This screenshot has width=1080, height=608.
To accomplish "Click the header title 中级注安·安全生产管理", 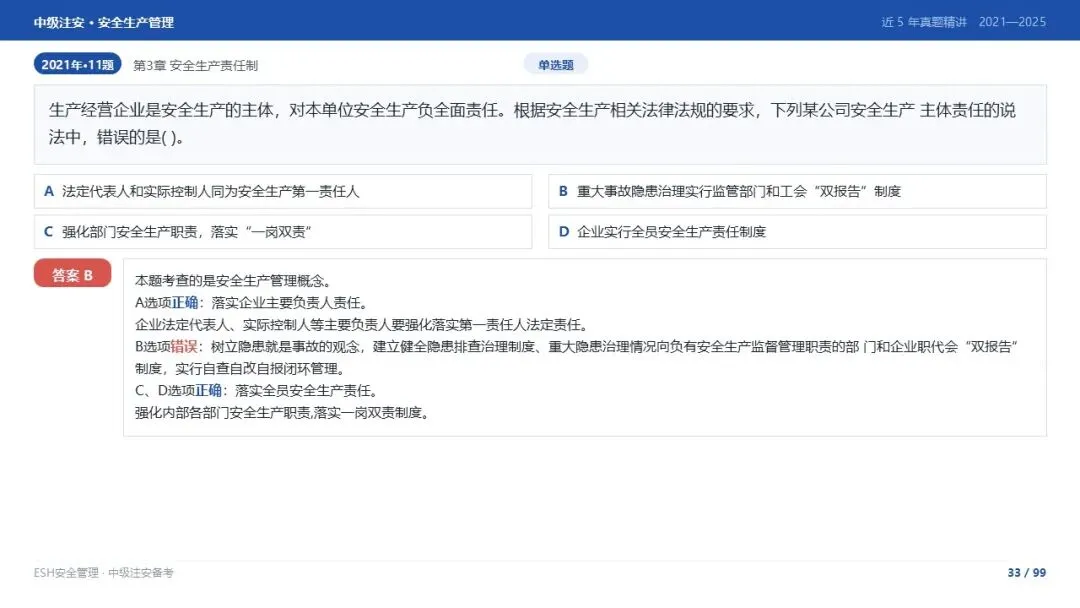I will click(104, 23).
